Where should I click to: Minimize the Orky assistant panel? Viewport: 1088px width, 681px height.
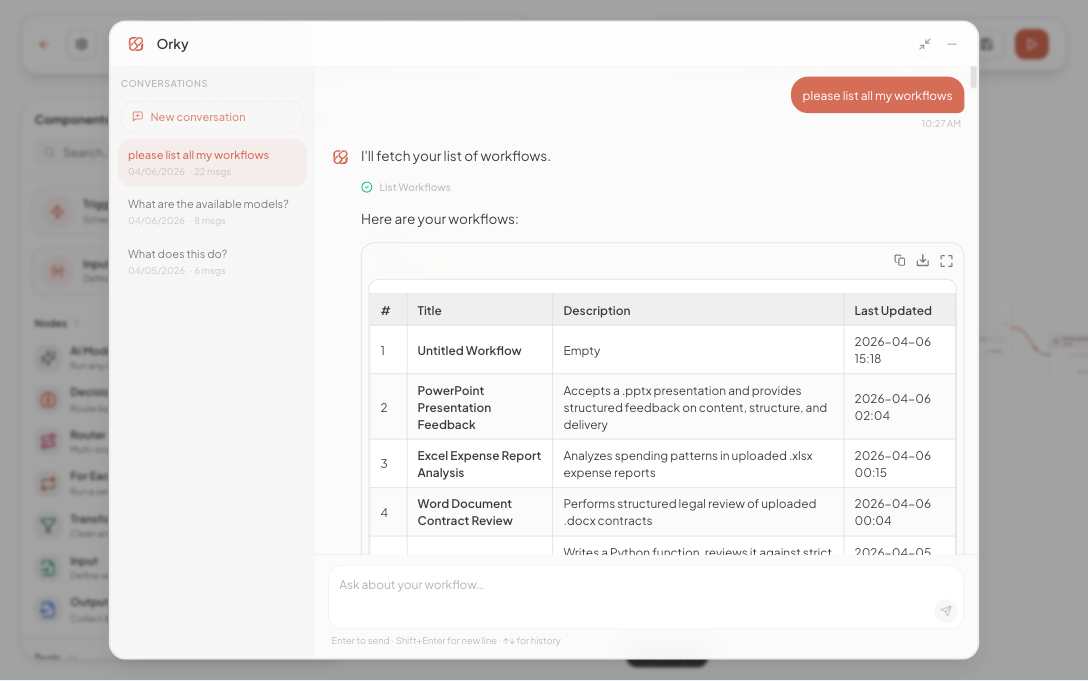[952, 44]
